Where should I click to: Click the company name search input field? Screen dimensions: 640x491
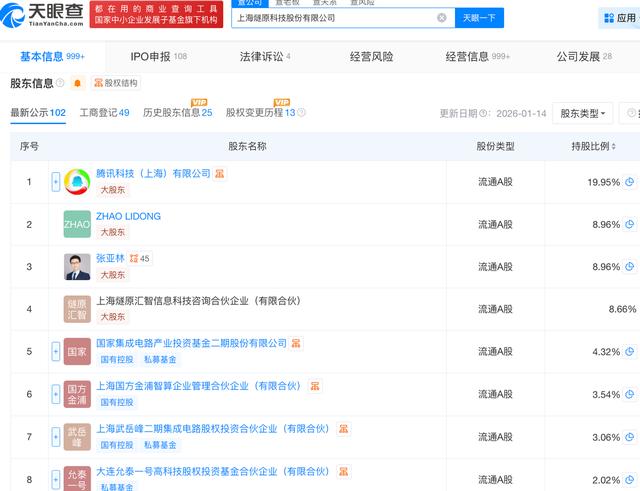(x=333, y=18)
